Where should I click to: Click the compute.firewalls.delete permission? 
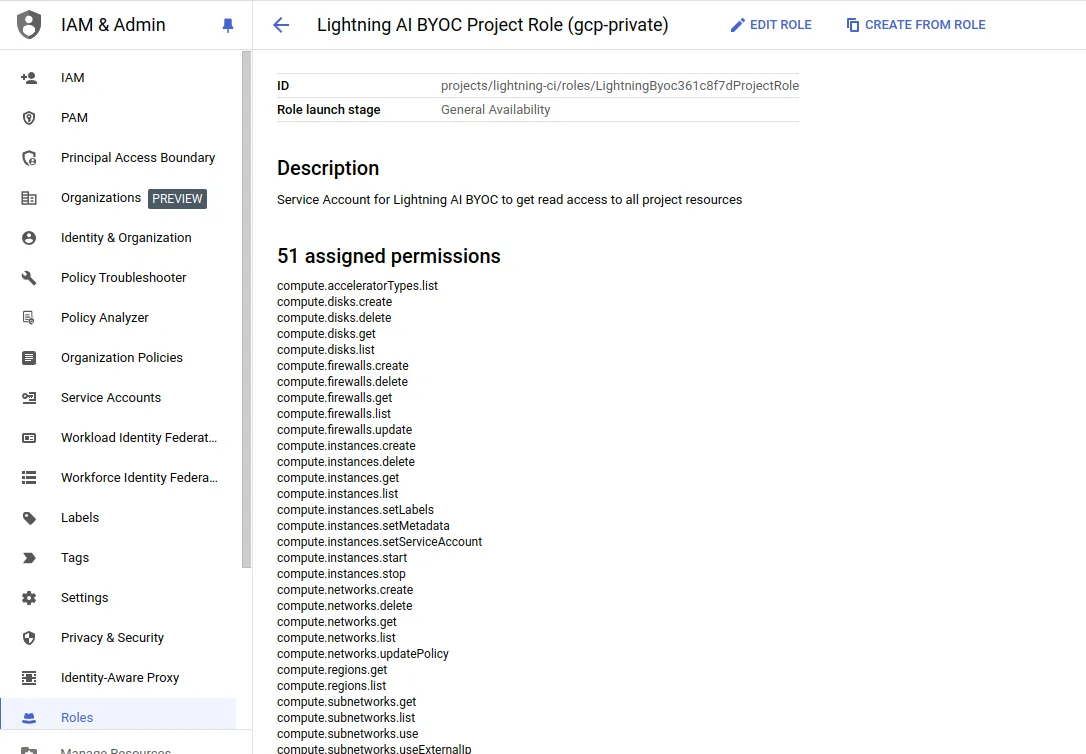(x=342, y=382)
